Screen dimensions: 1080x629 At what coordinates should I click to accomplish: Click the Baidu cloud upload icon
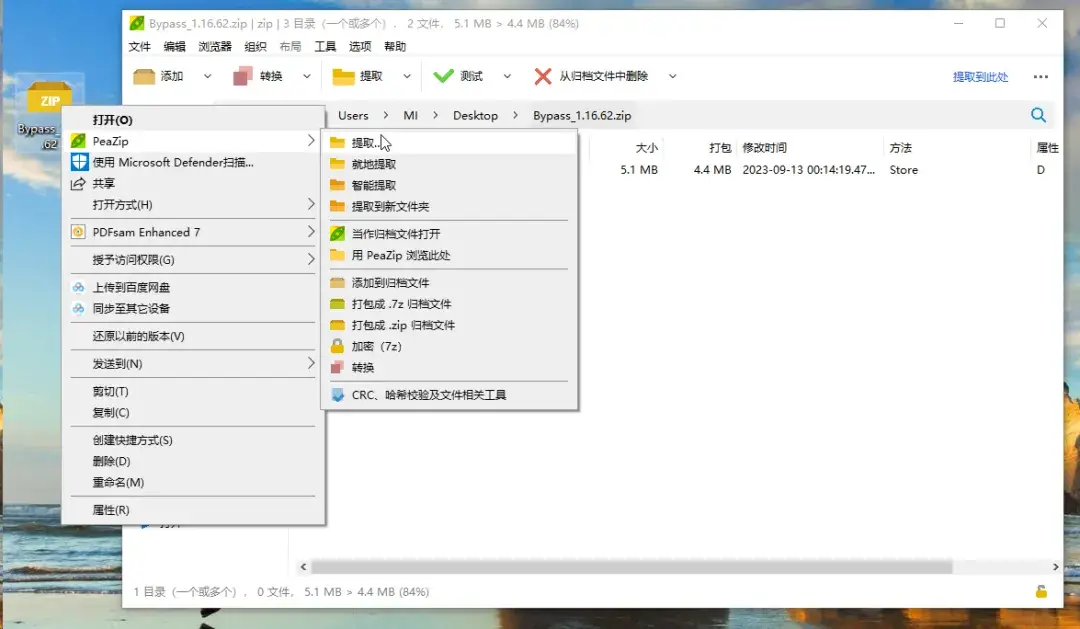click(x=79, y=287)
